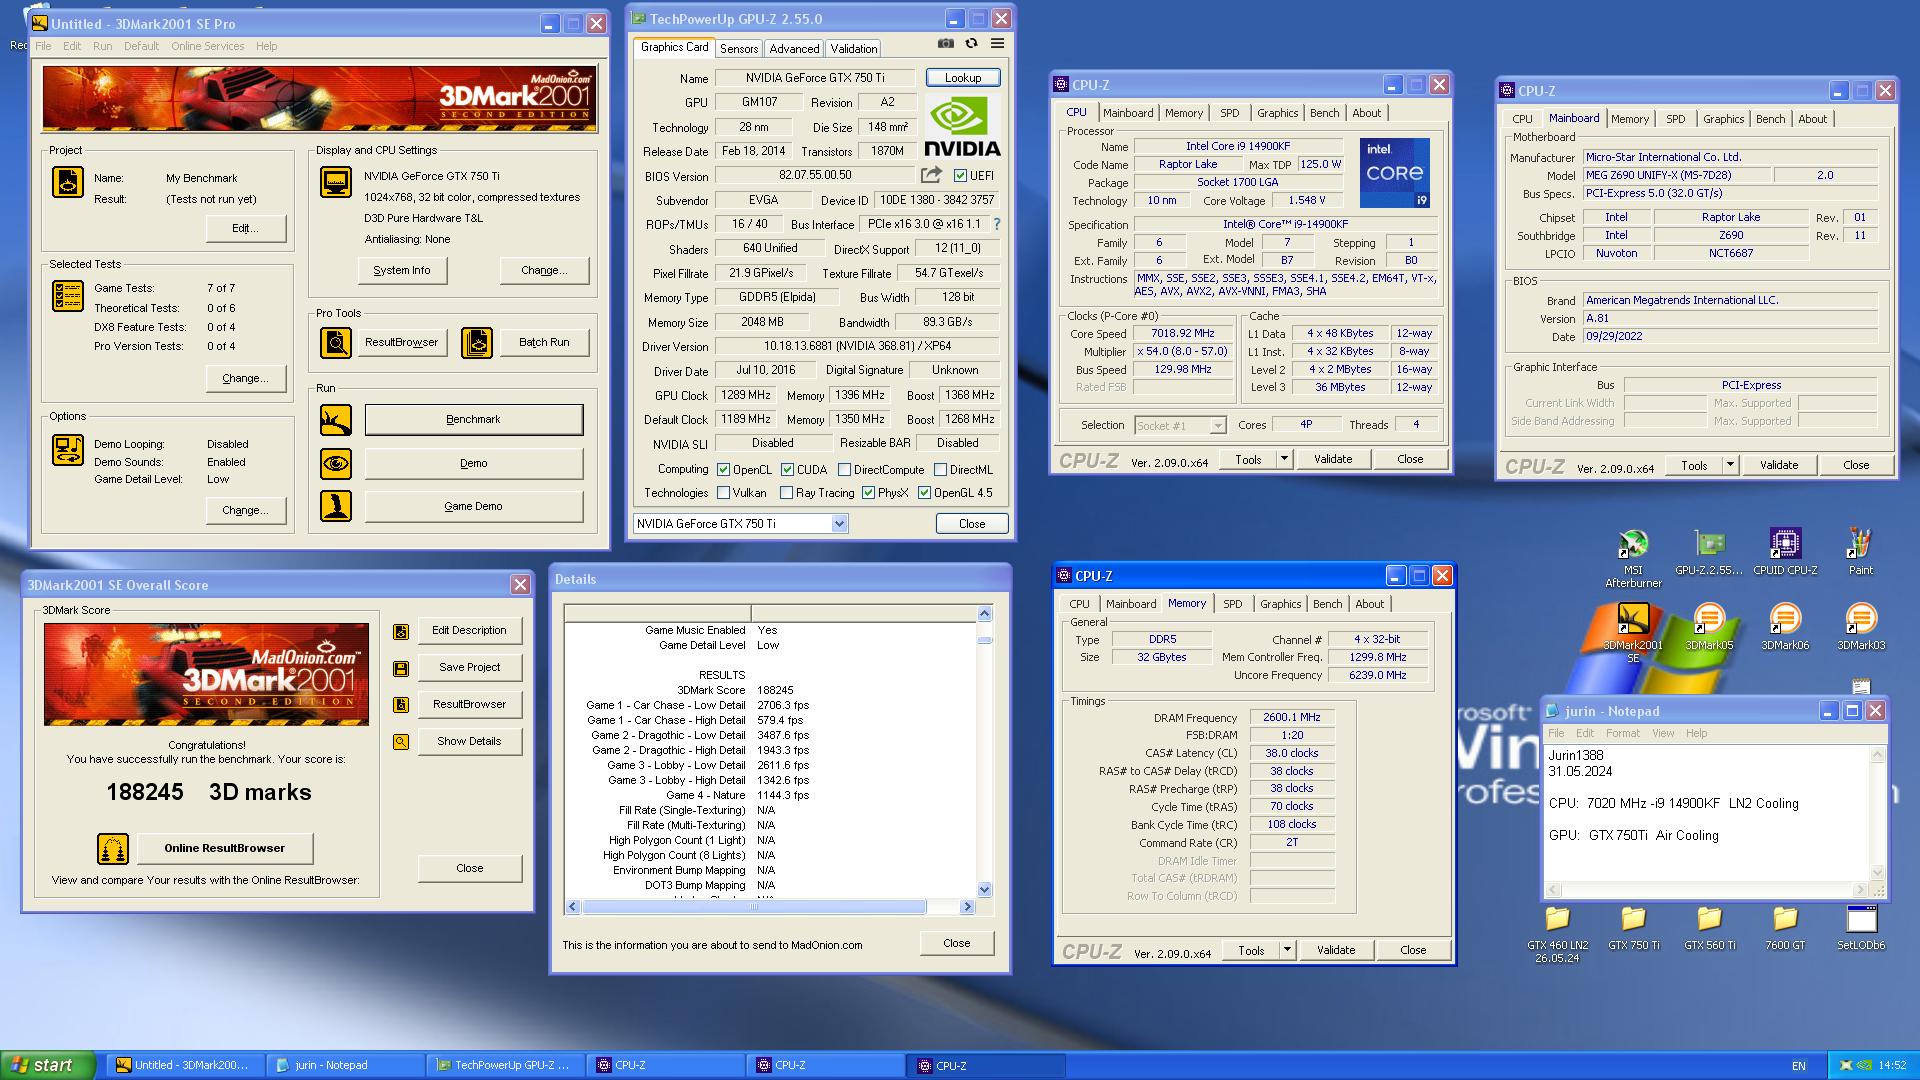Click the Options icon in 3DMark2001
Screen dimensions: 1920x1080
(68, 450)
